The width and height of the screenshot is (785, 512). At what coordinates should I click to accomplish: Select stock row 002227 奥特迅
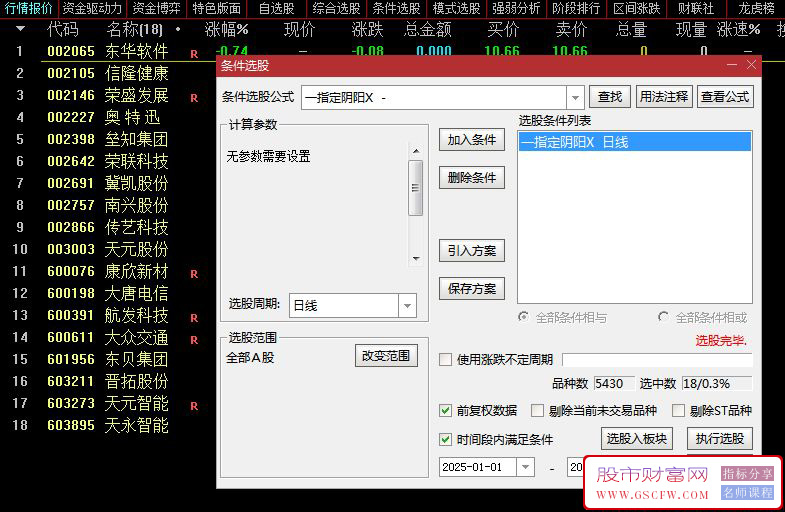[108, 118]
